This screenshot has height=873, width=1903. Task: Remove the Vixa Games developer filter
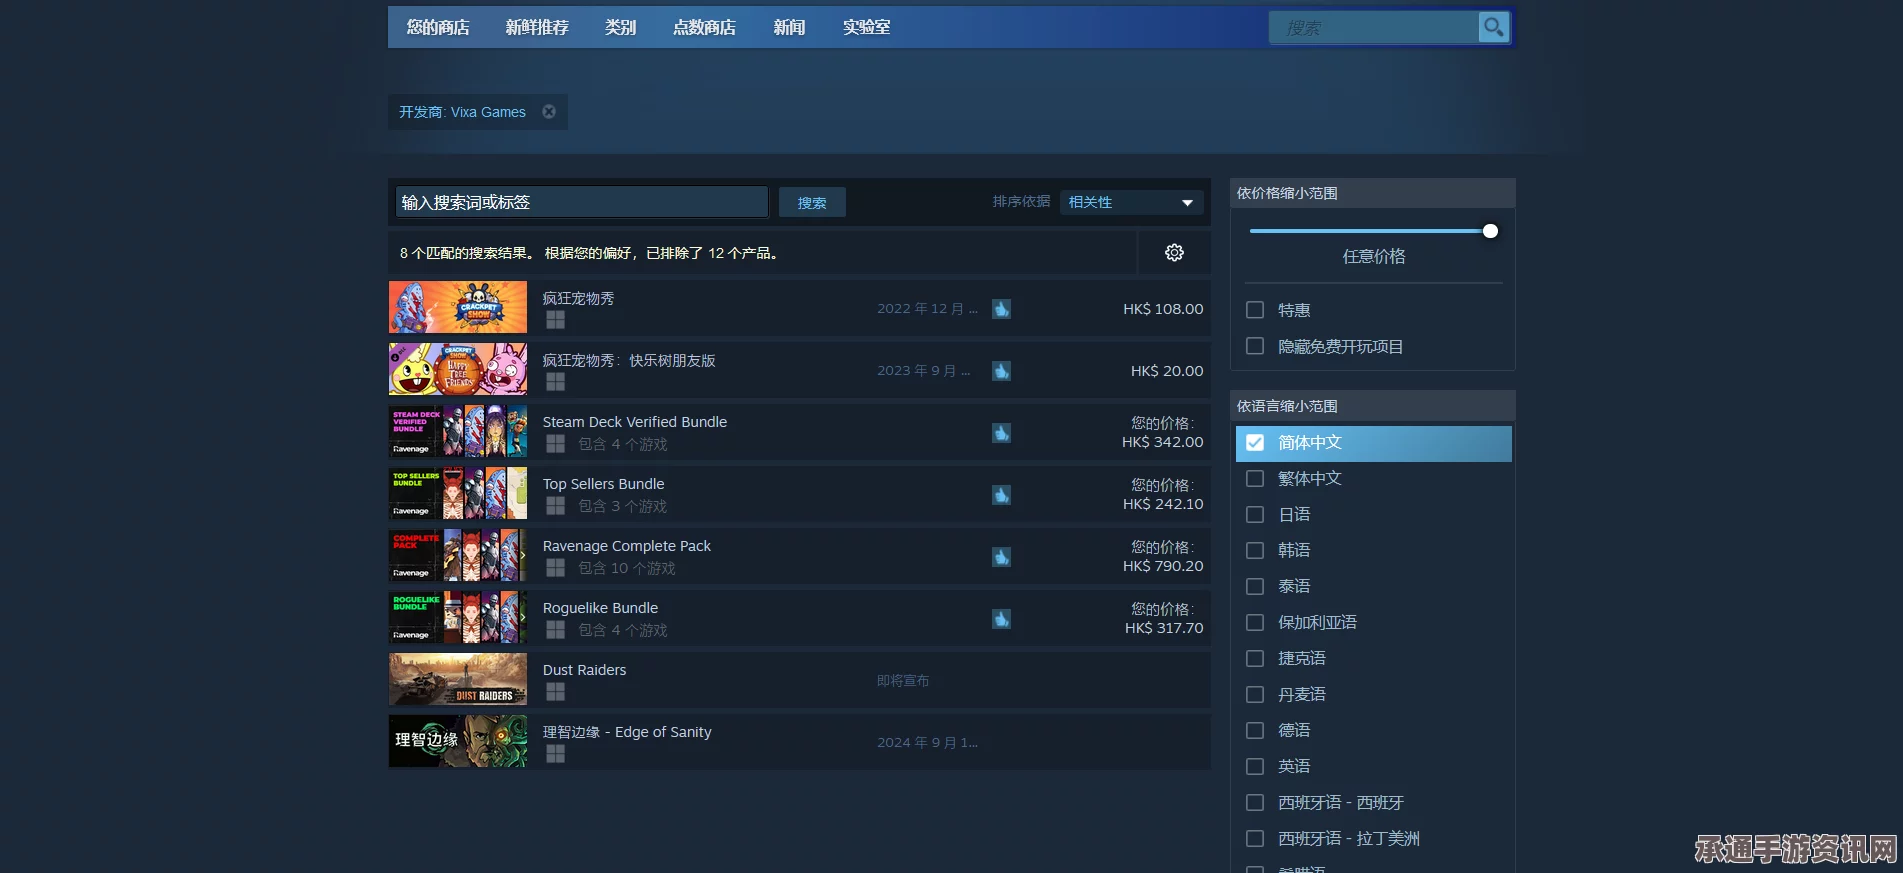point(549,112)
